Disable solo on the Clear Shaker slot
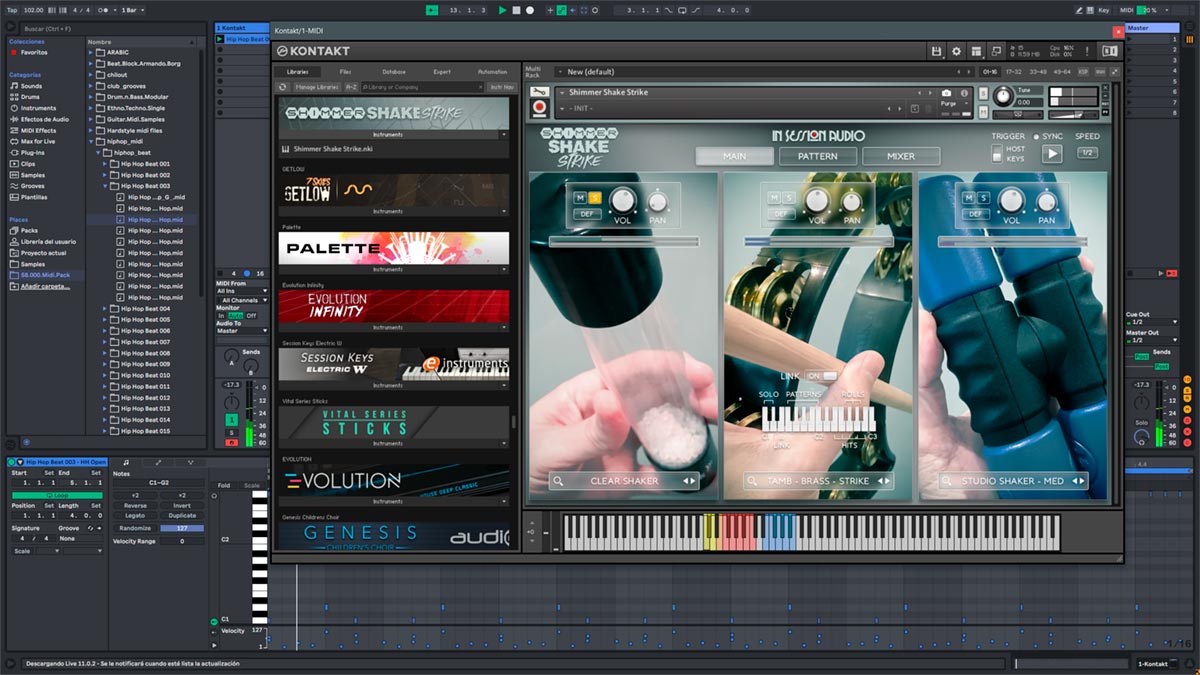The width and height of the screenshot is (1200, 675). click(594, 197)
